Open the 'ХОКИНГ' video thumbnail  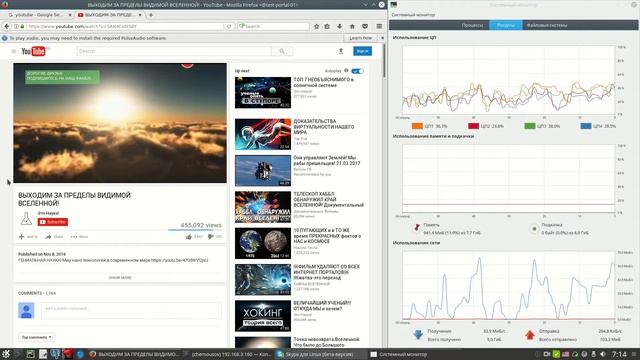point(263,316)
